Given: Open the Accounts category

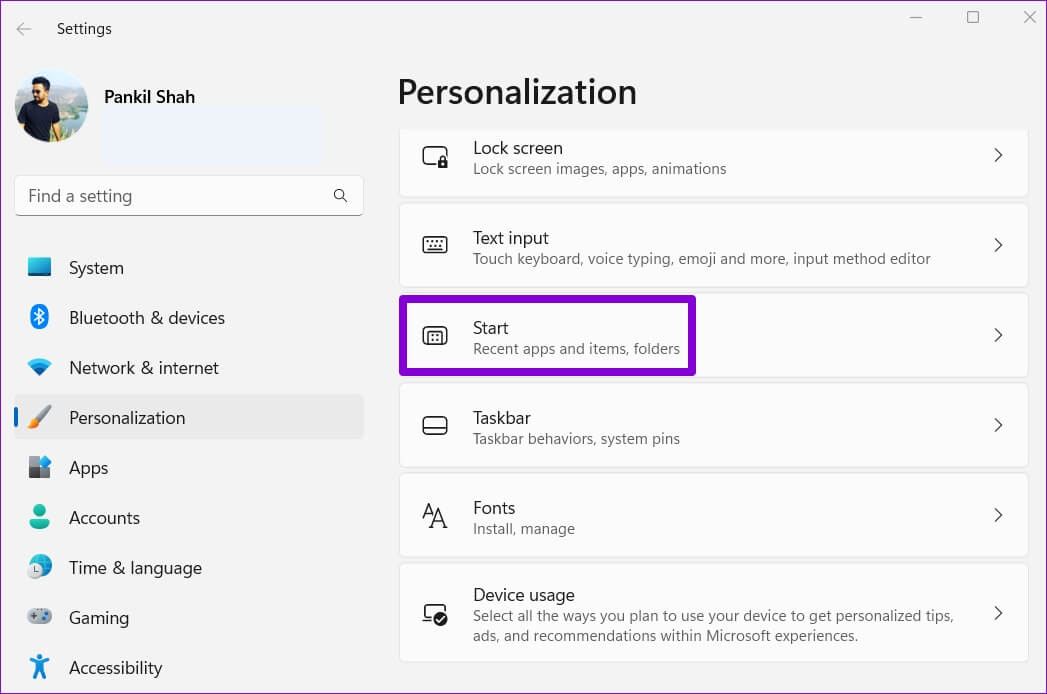Looking at the screenshot, I should (x=189, y=518).
